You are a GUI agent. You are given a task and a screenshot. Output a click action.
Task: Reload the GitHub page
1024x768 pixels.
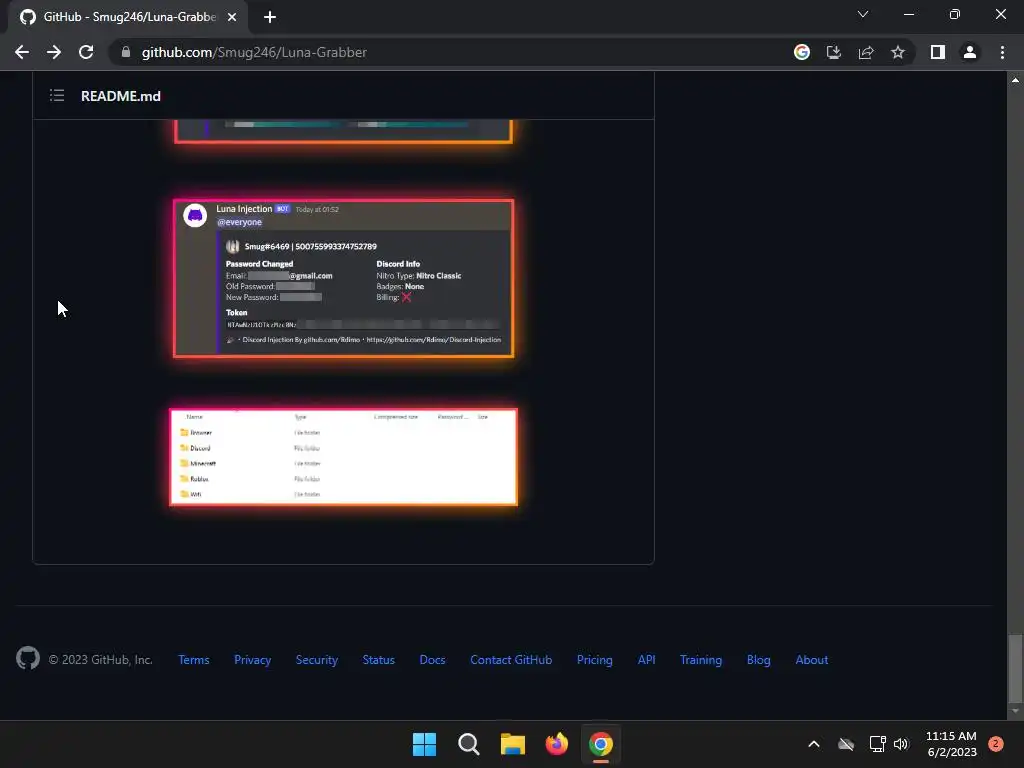click(x=86, y=52)
